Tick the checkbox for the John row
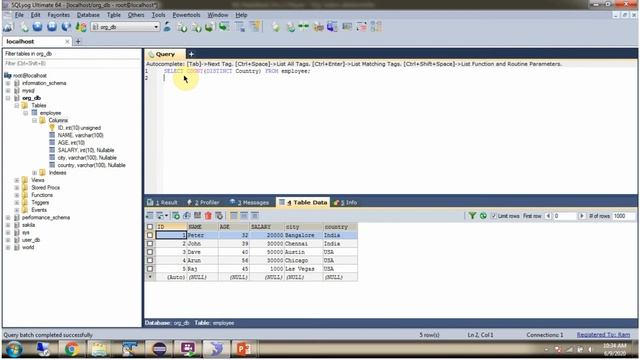 [150, 244]
